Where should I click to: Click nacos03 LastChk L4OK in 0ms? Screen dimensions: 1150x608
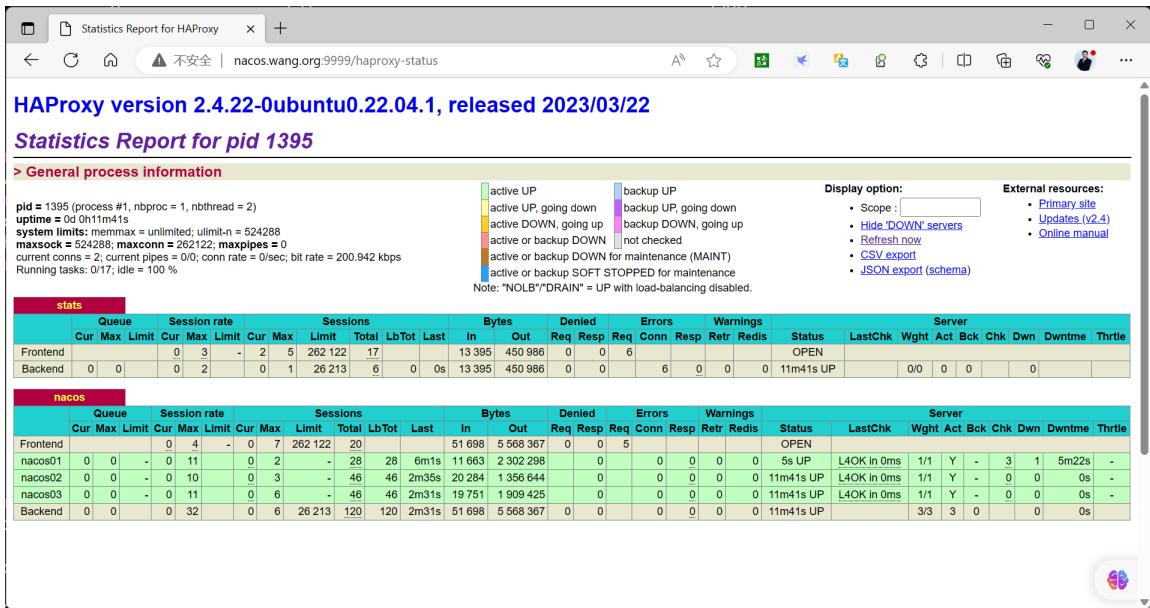click(869, 494)
